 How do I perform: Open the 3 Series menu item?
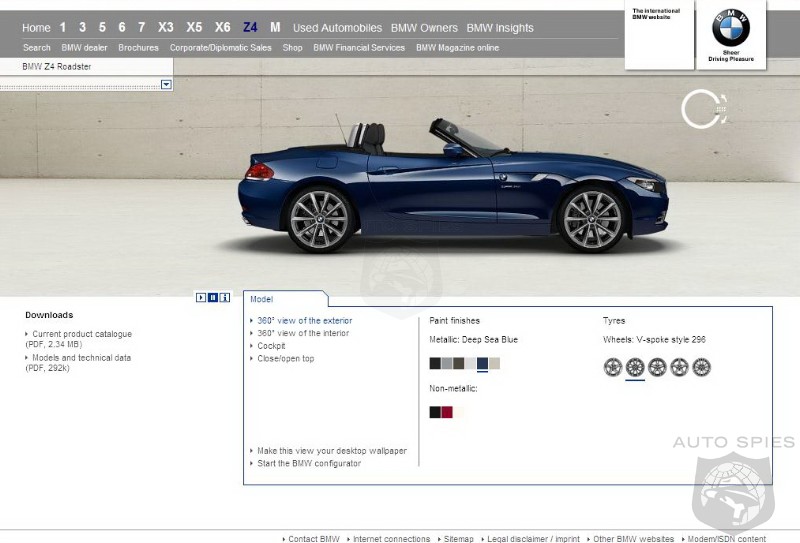tap(83, 27)
